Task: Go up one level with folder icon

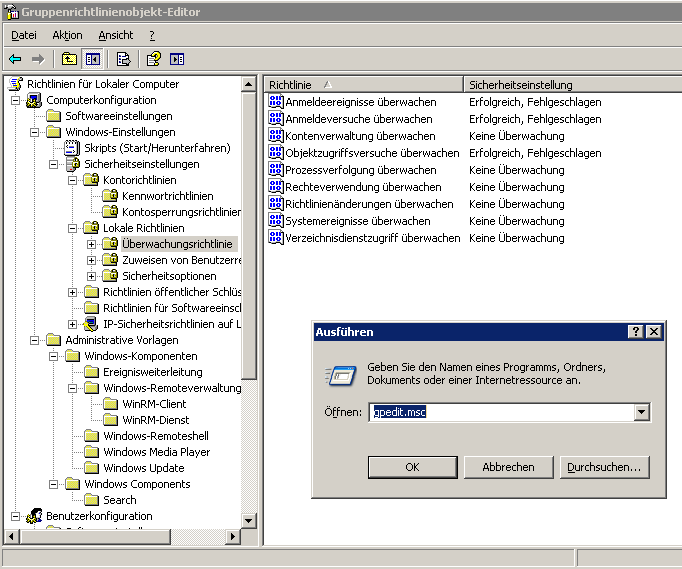Action: tap(69, 59)
